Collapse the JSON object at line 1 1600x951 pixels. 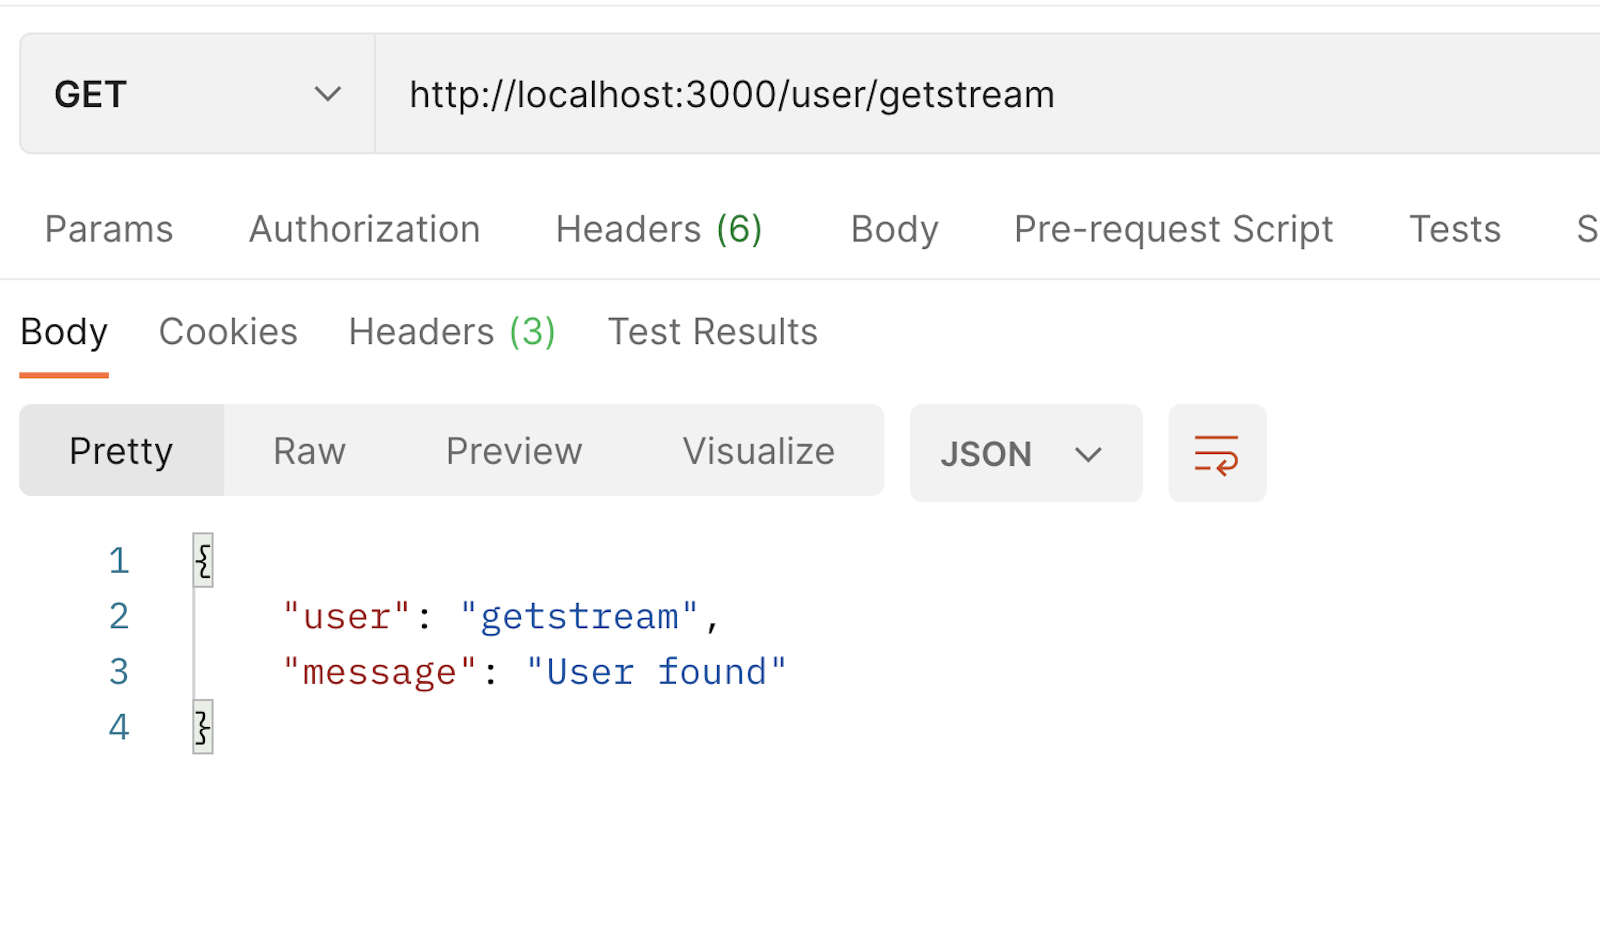[202, 560]
